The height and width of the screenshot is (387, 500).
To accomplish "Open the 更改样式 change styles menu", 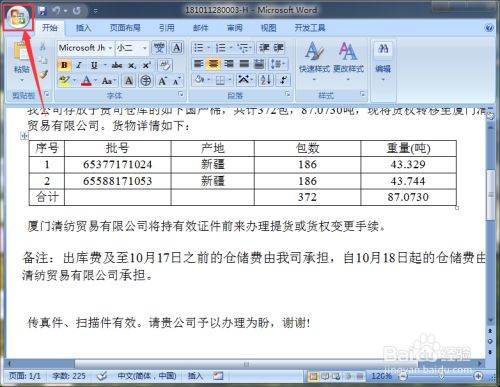I will pos(348,61).
